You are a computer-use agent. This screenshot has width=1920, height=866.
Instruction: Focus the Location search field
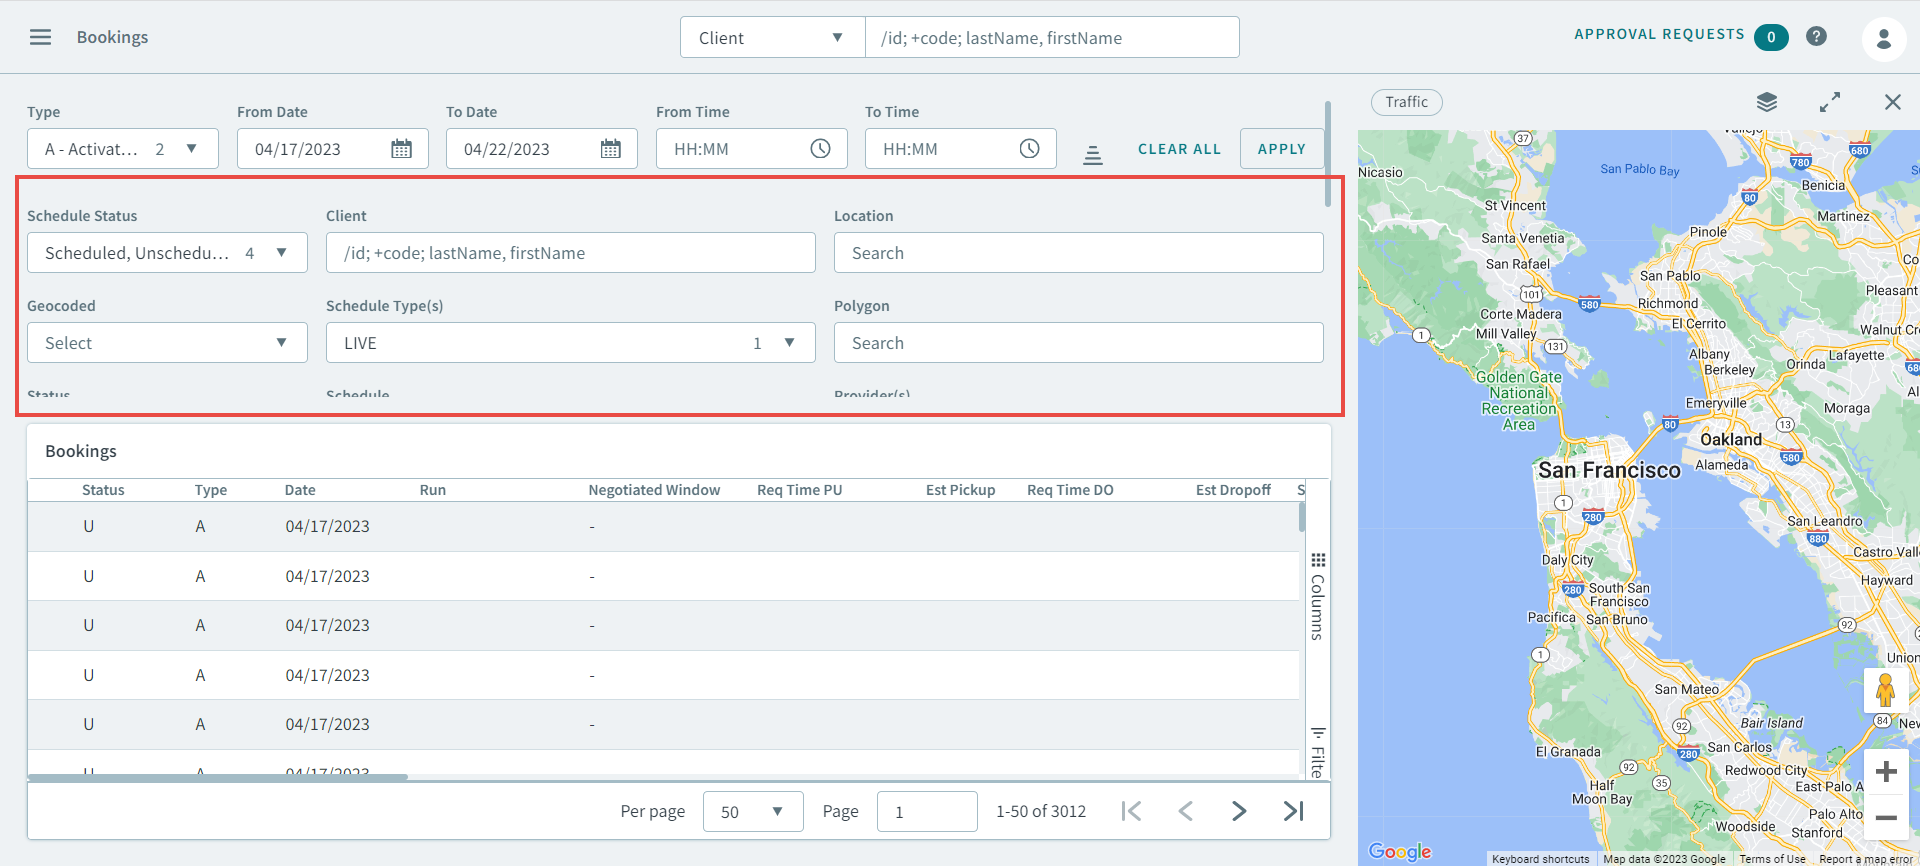coord(1078,253)
